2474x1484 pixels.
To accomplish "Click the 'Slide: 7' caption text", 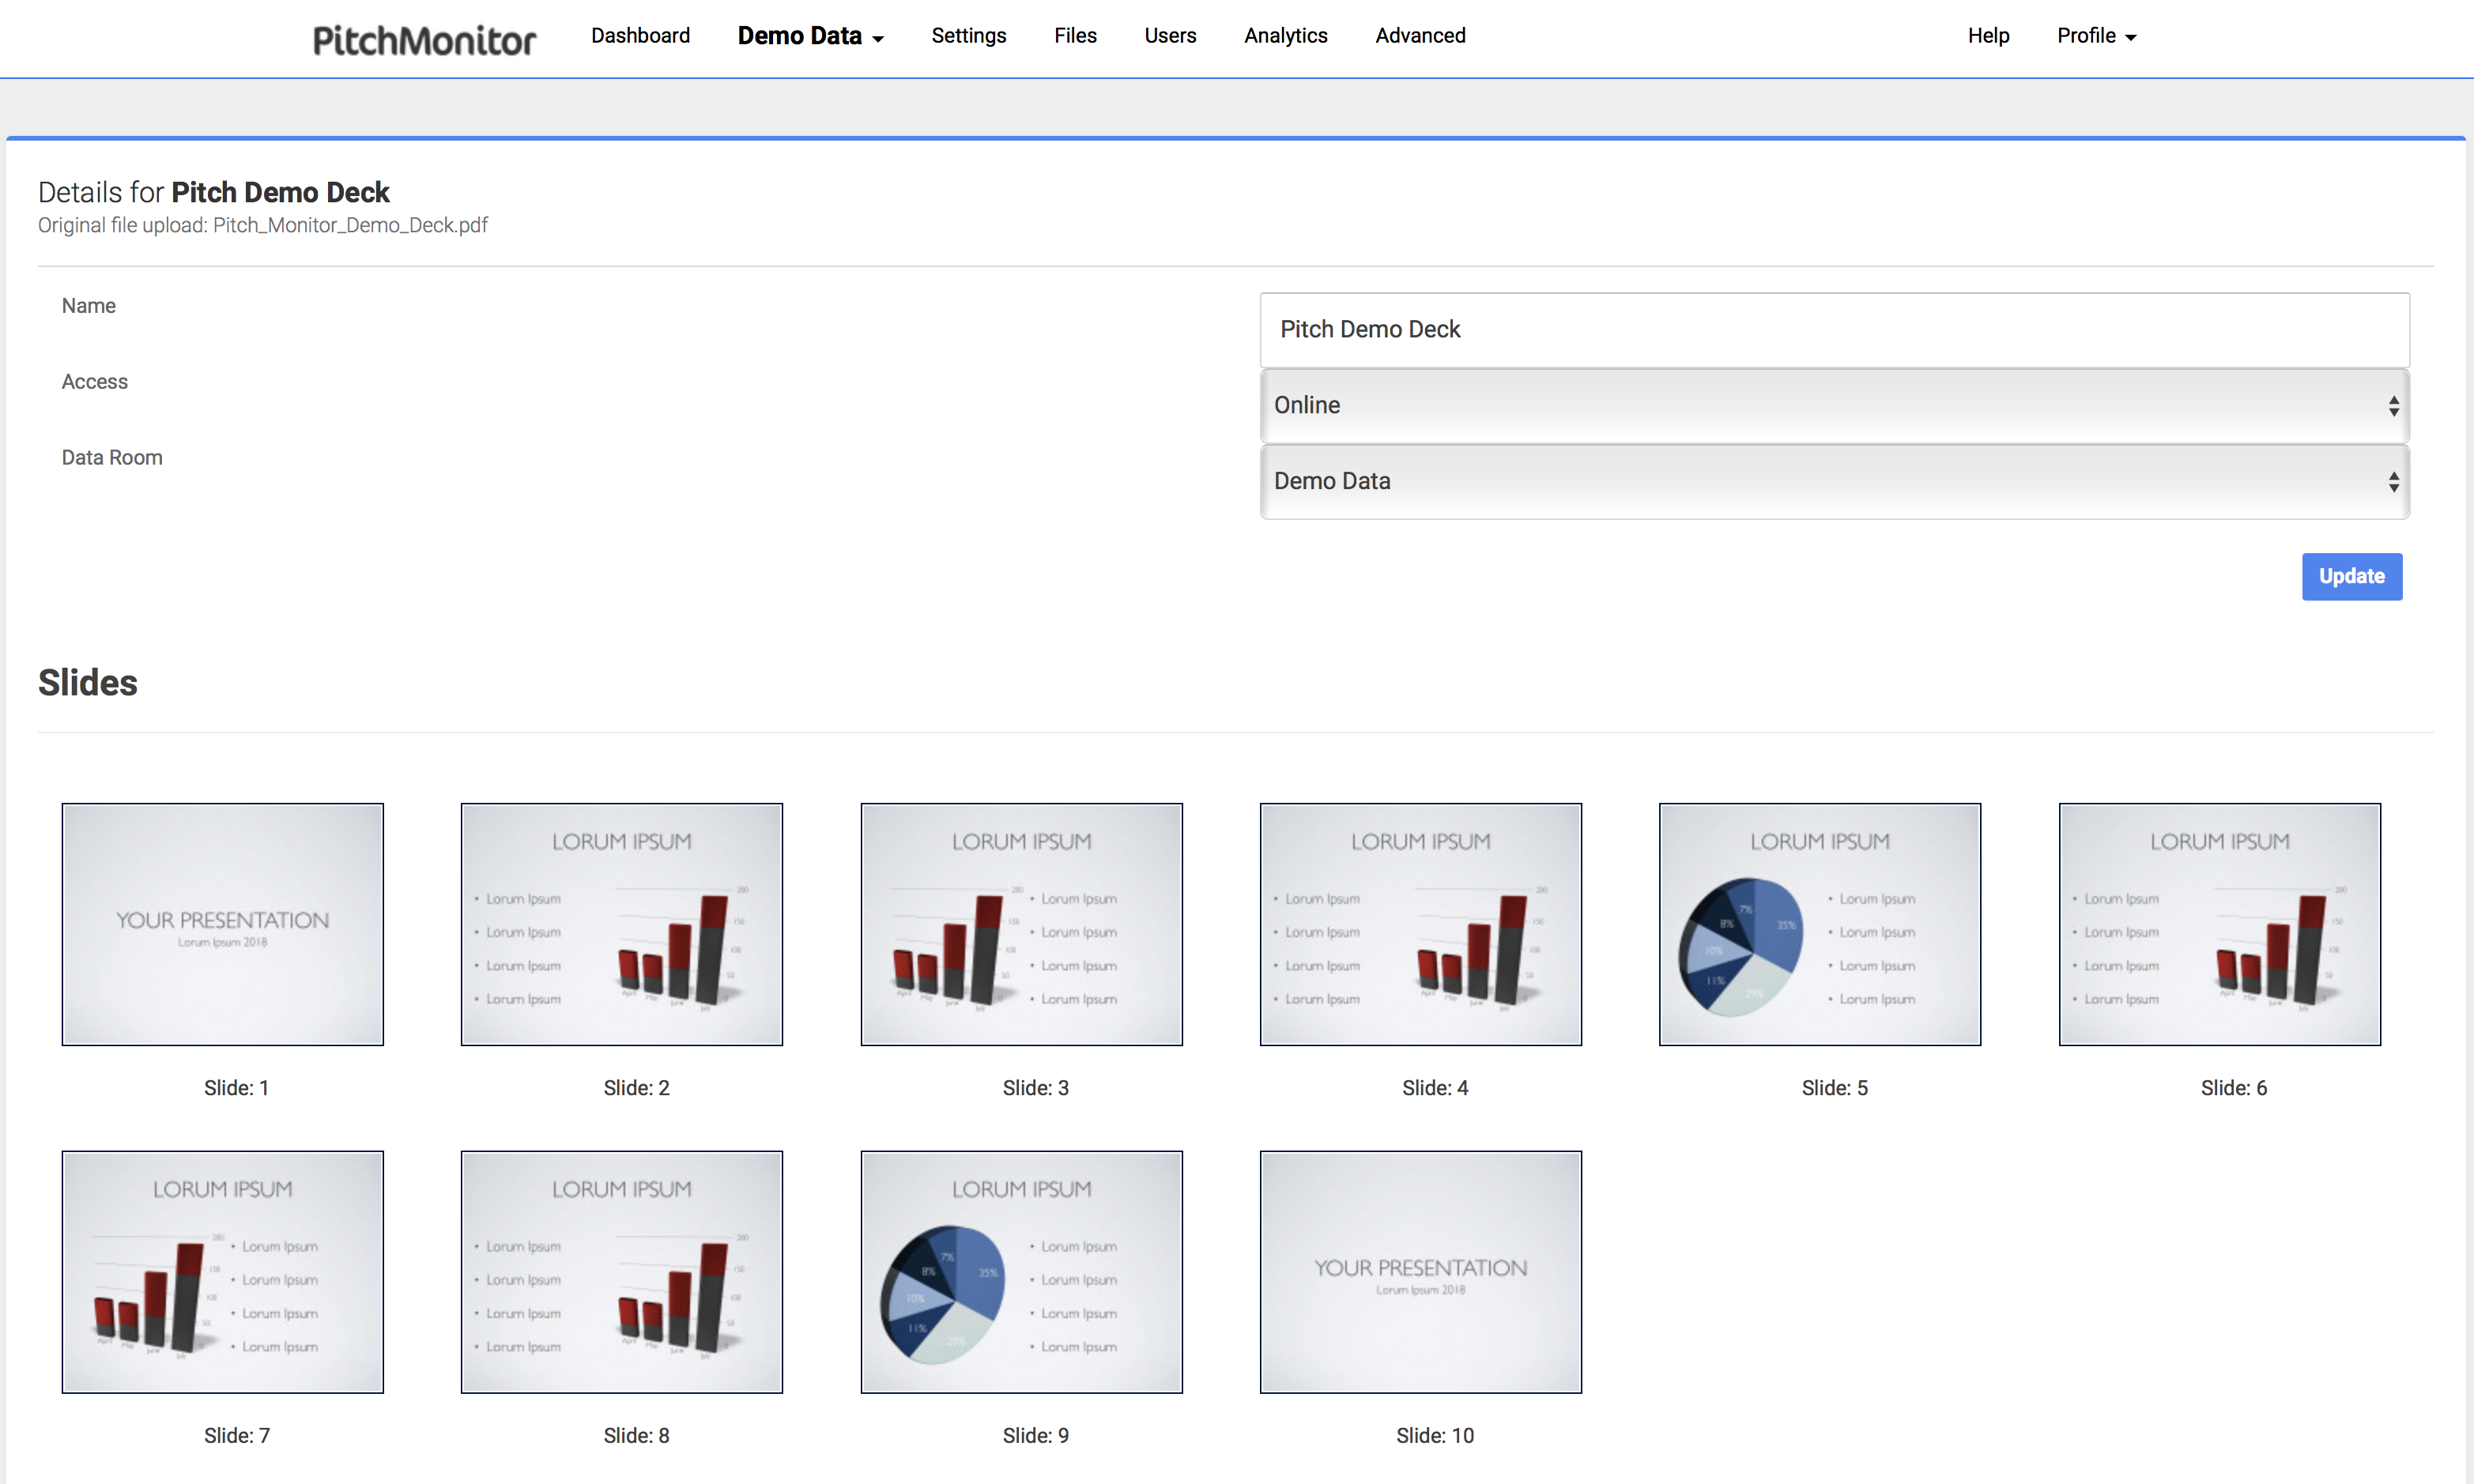I will [236, 1436].
